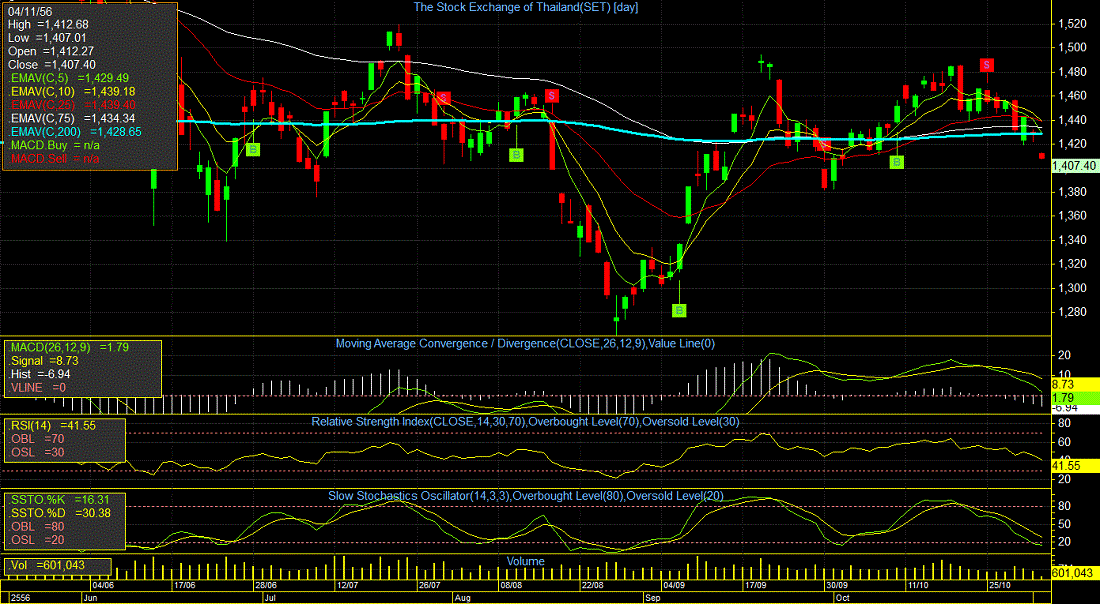
Task: Click the RSI(14) =41.55 legend entry
Action: click(53, 425)
